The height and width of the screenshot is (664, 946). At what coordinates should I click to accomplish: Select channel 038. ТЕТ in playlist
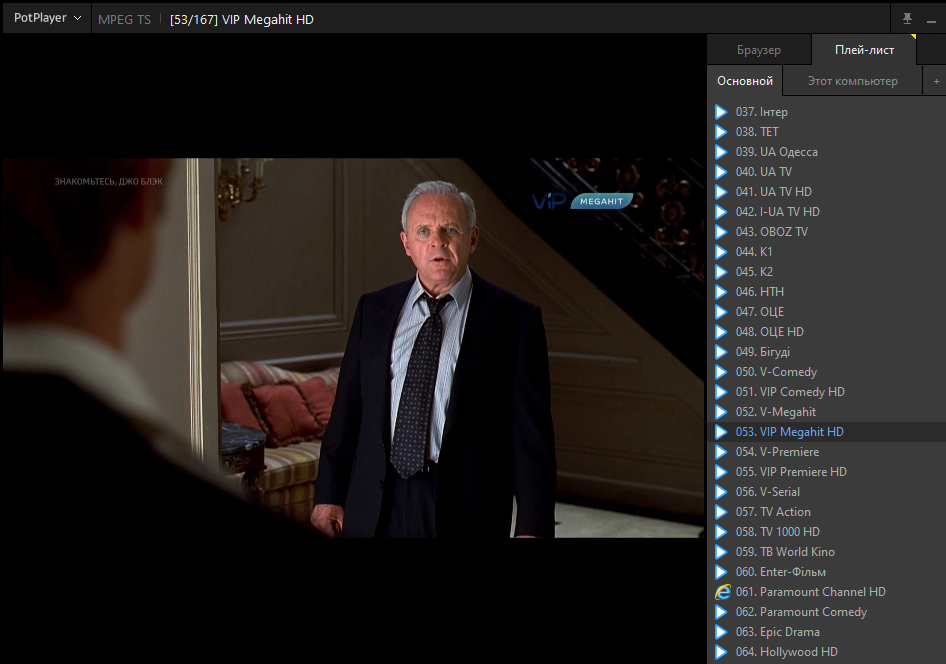coord(827,131)
